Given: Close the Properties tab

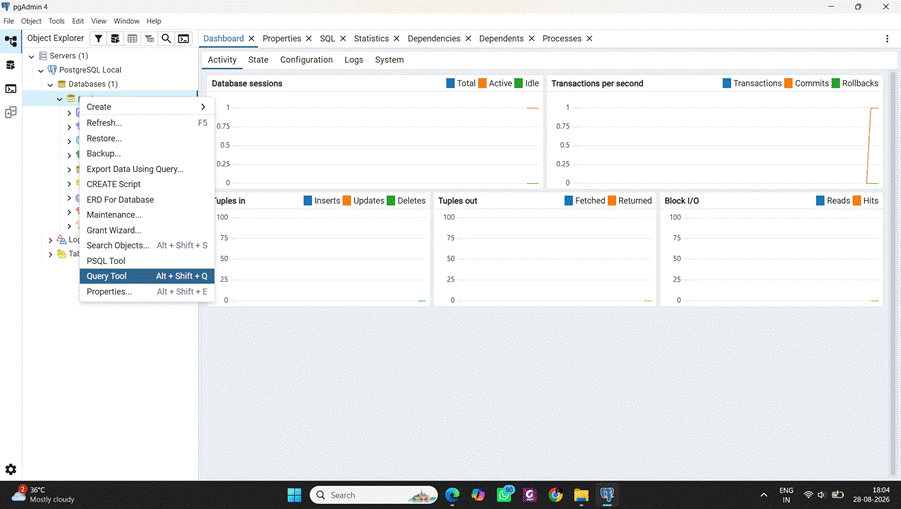Looking at the screenshot, I should click(309, 38).
